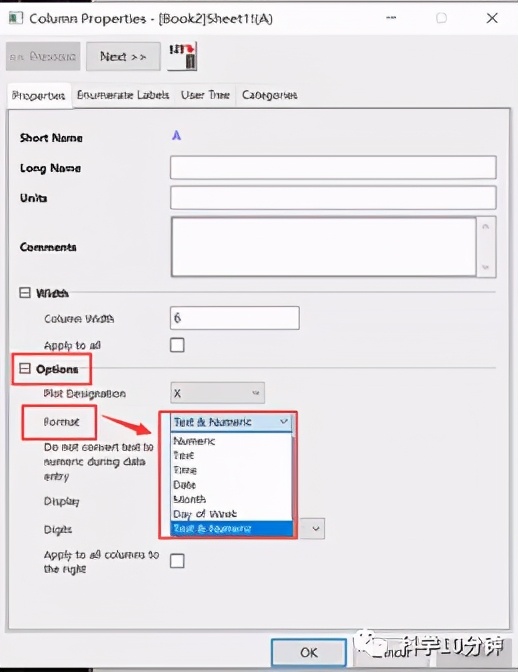Click the Comments scrollbar up arrow
The image size is (518, 672).
pyautogui.click(x=485, y=227)
